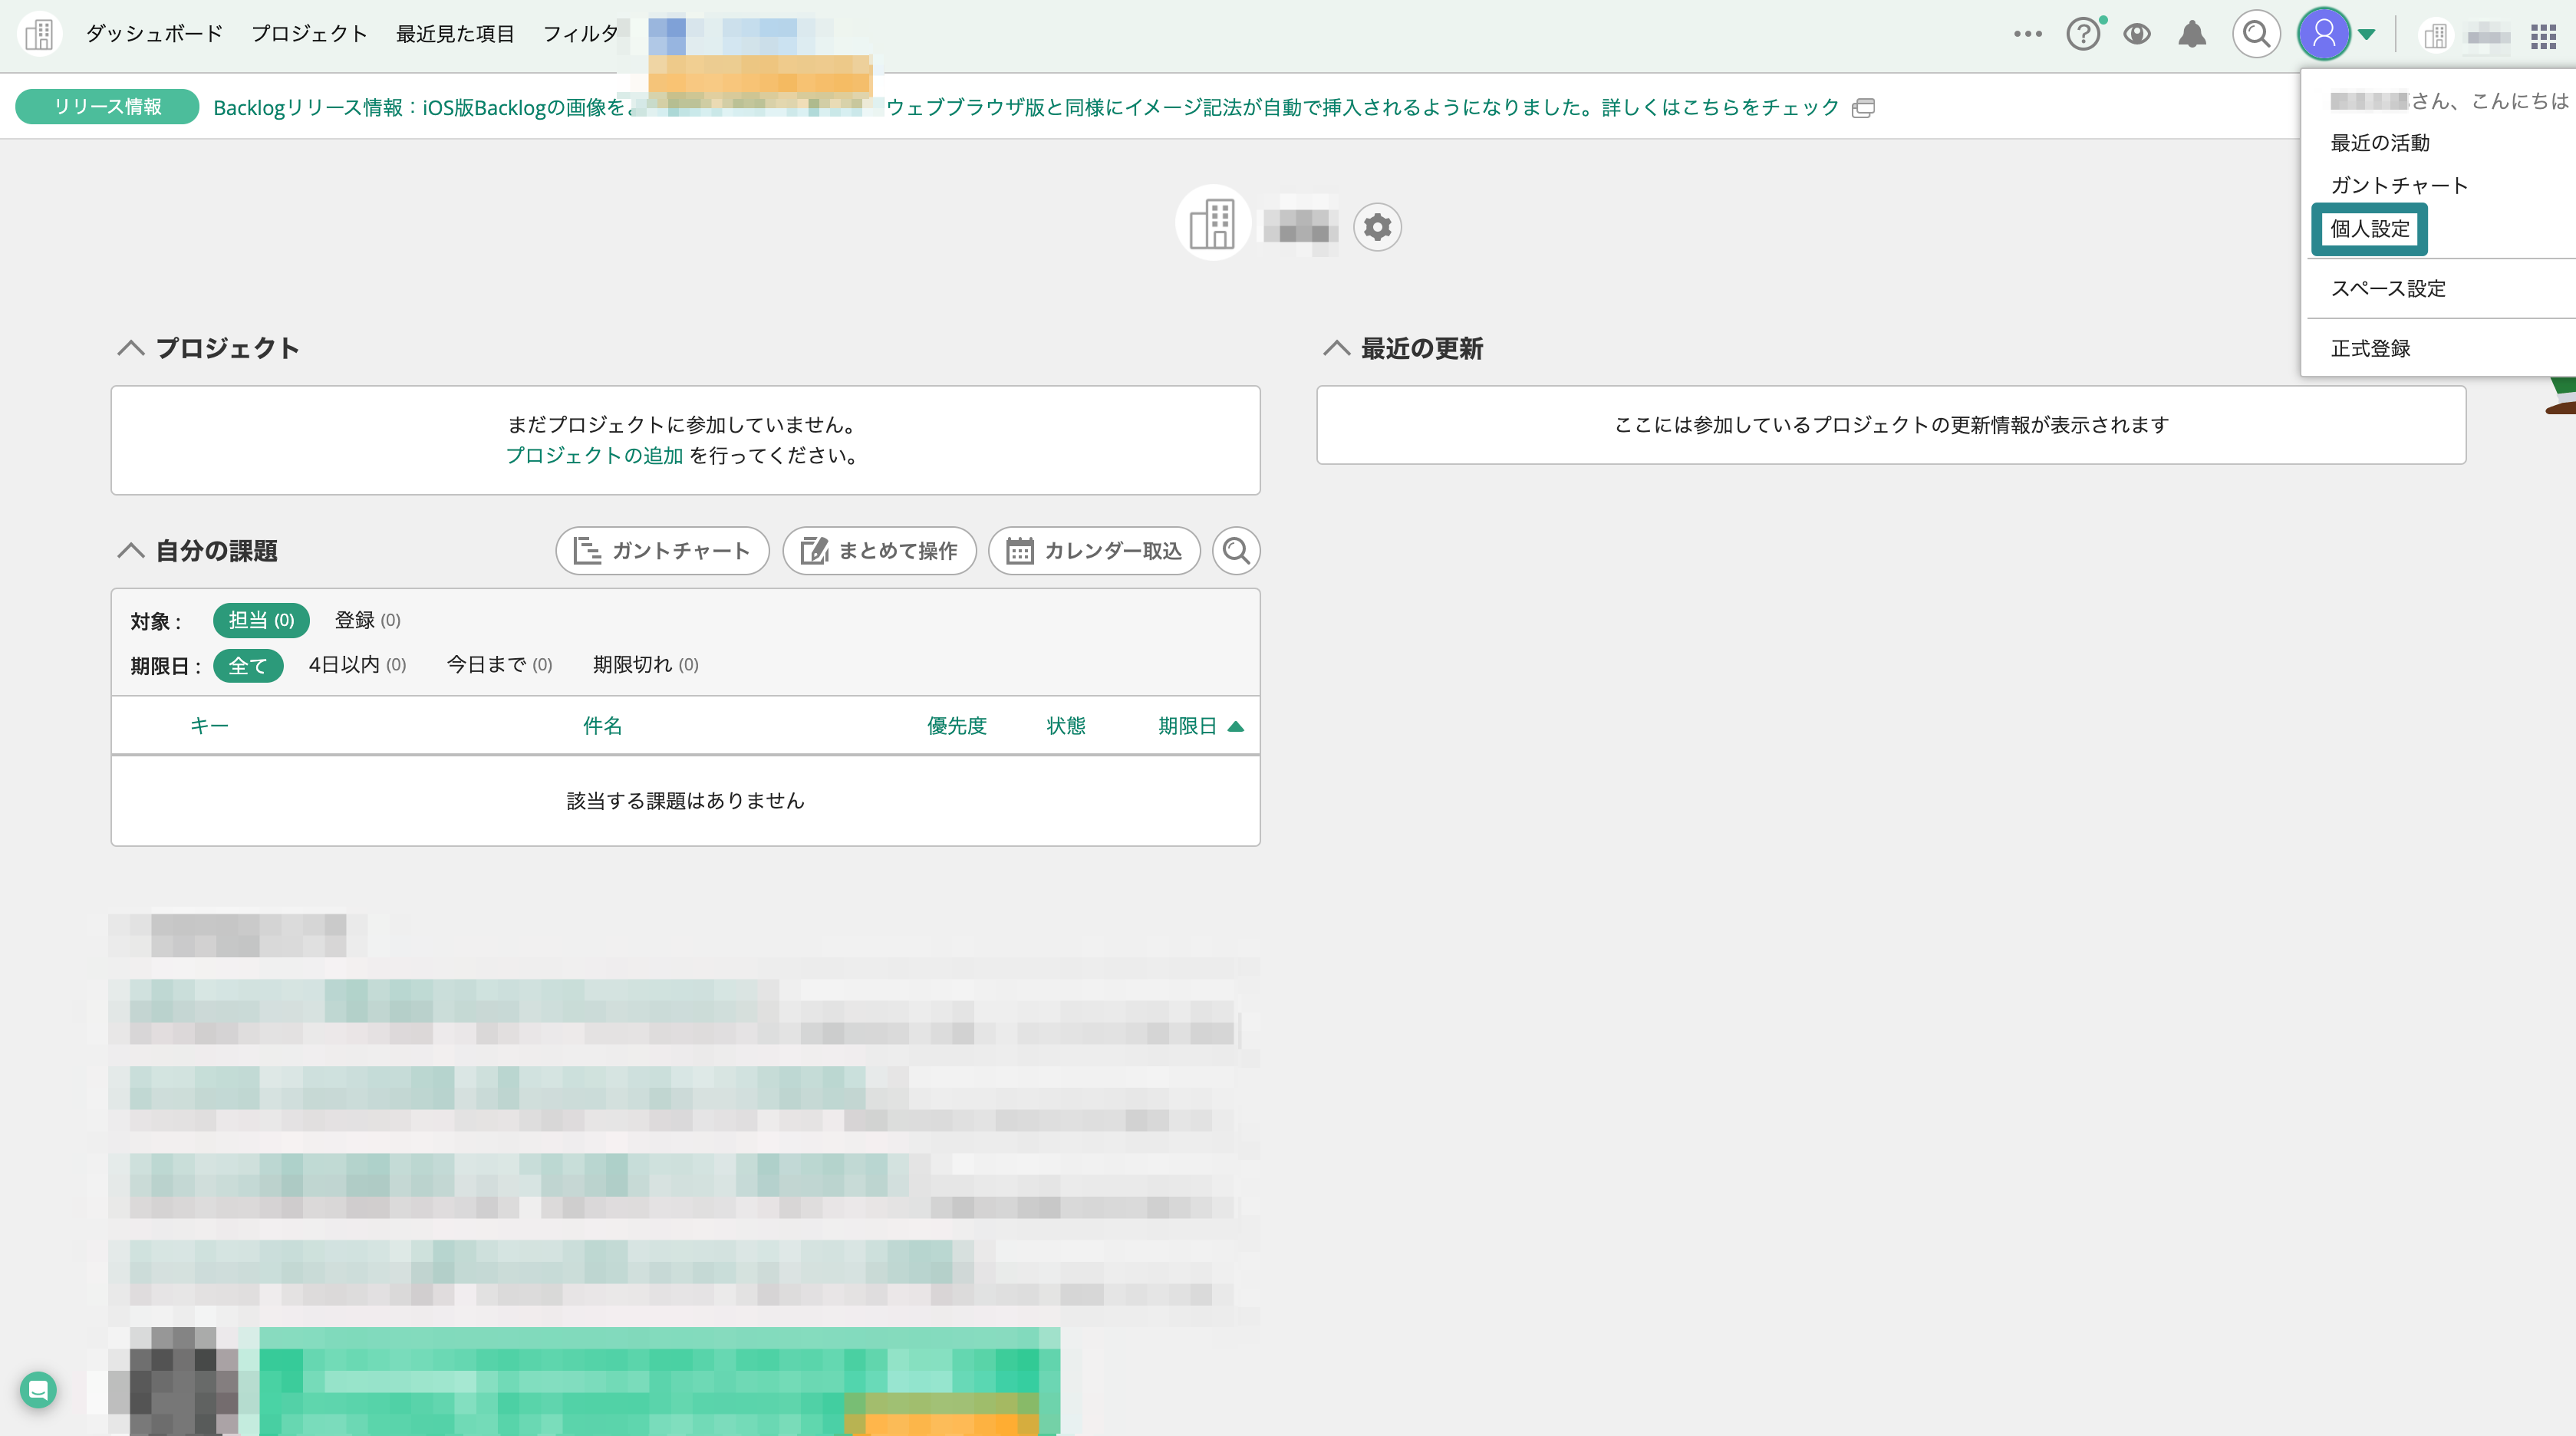Click the global search magnifier icon
2576x1436 pixels.
(x=2256, y=35)
